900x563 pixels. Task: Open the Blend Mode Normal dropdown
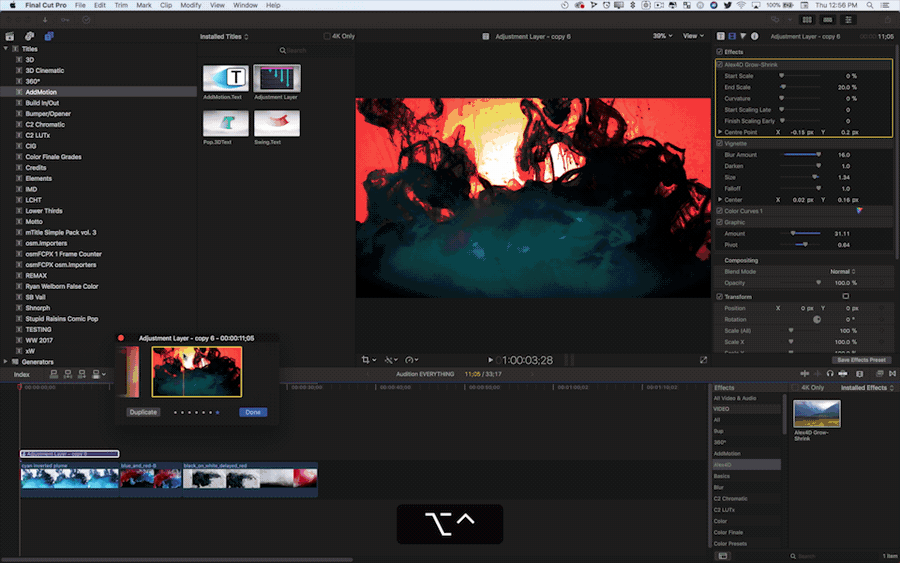843,271
